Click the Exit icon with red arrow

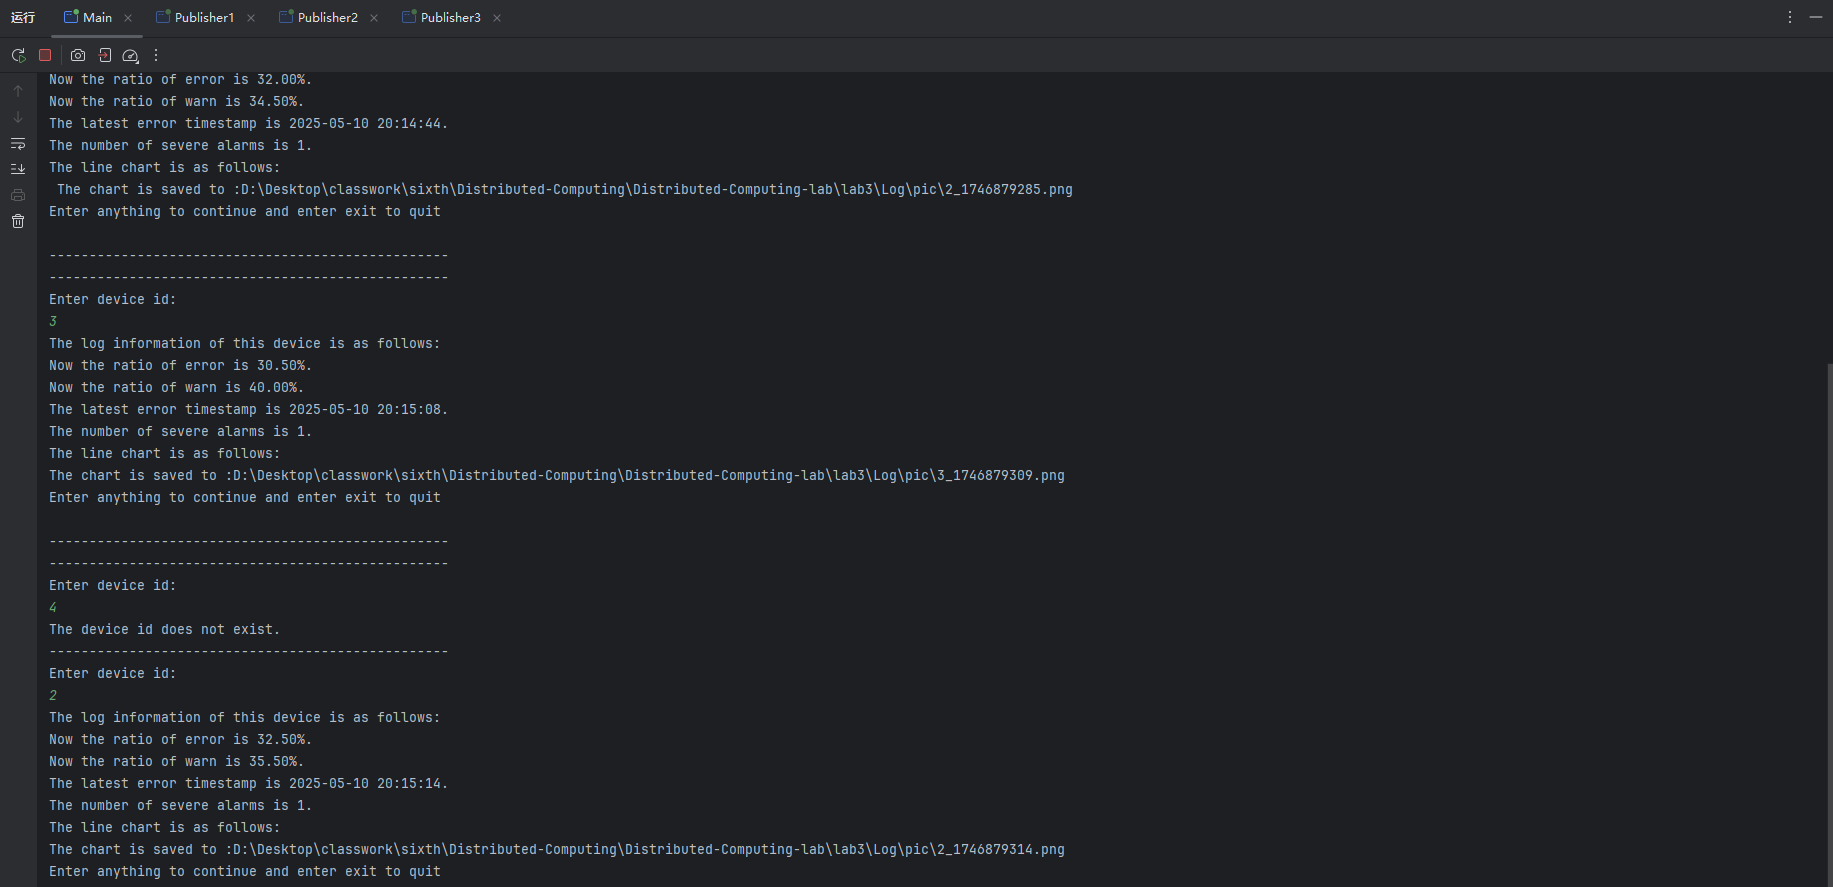tap(105, 56)
